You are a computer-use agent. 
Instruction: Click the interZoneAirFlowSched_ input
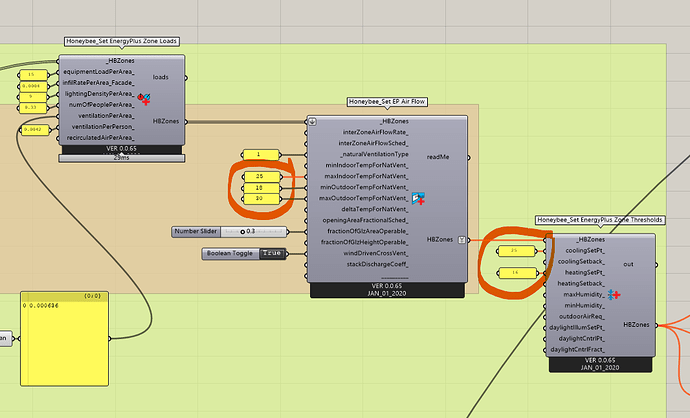click(x=374, y=143)
